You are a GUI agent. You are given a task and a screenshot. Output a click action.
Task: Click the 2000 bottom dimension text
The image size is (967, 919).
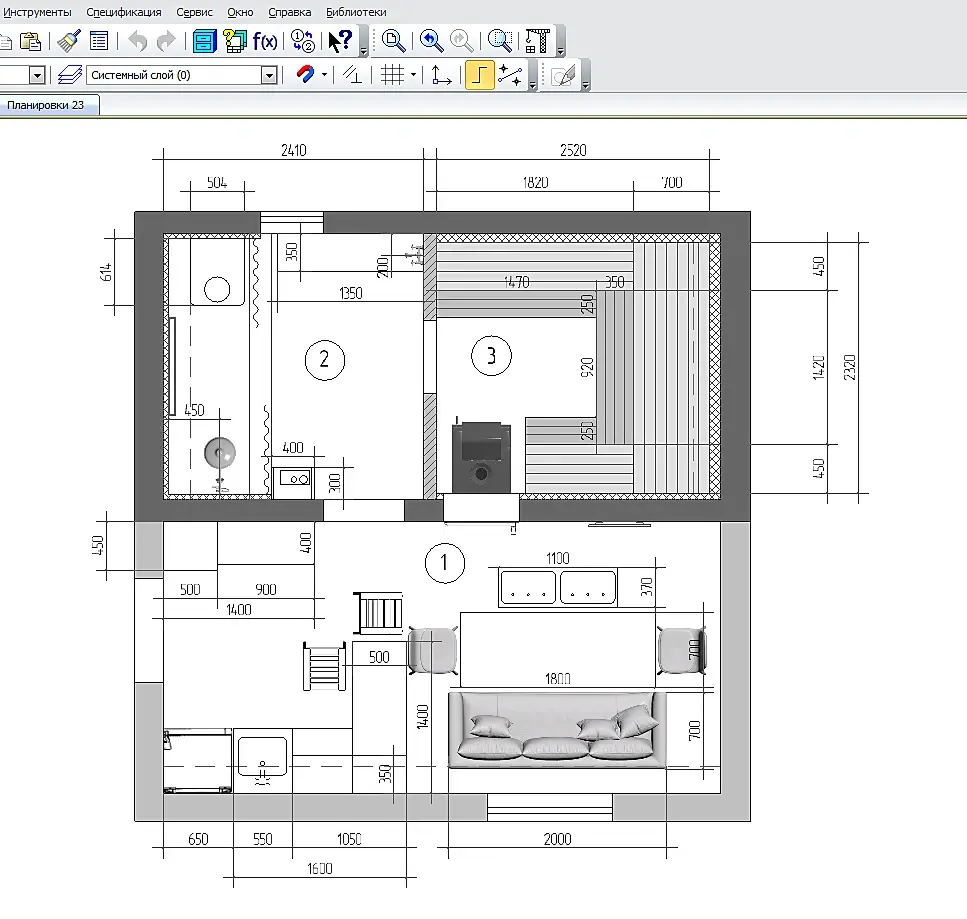pyautogui.click(x=558, y=839)
